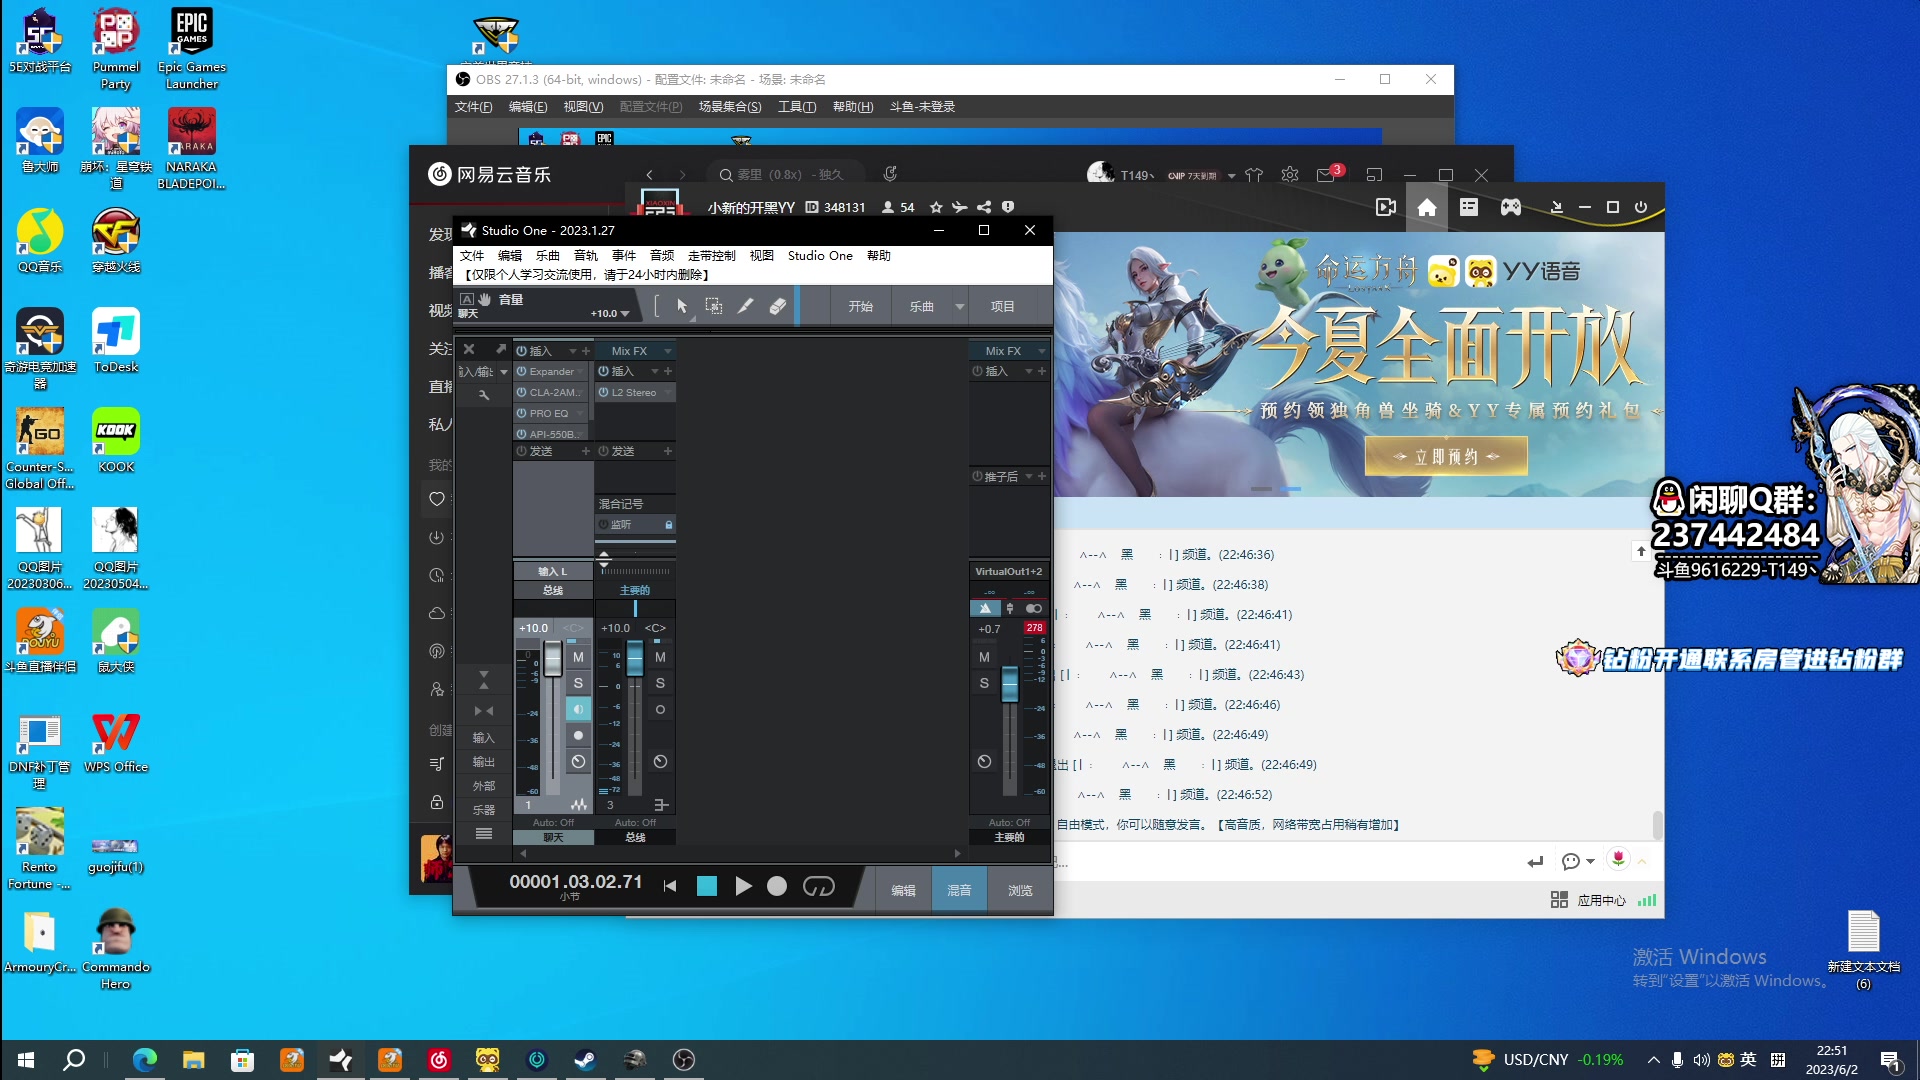Start playback in Studio One transport
The width and height of the screenshot is (1920, 1080).
point(743,886)
